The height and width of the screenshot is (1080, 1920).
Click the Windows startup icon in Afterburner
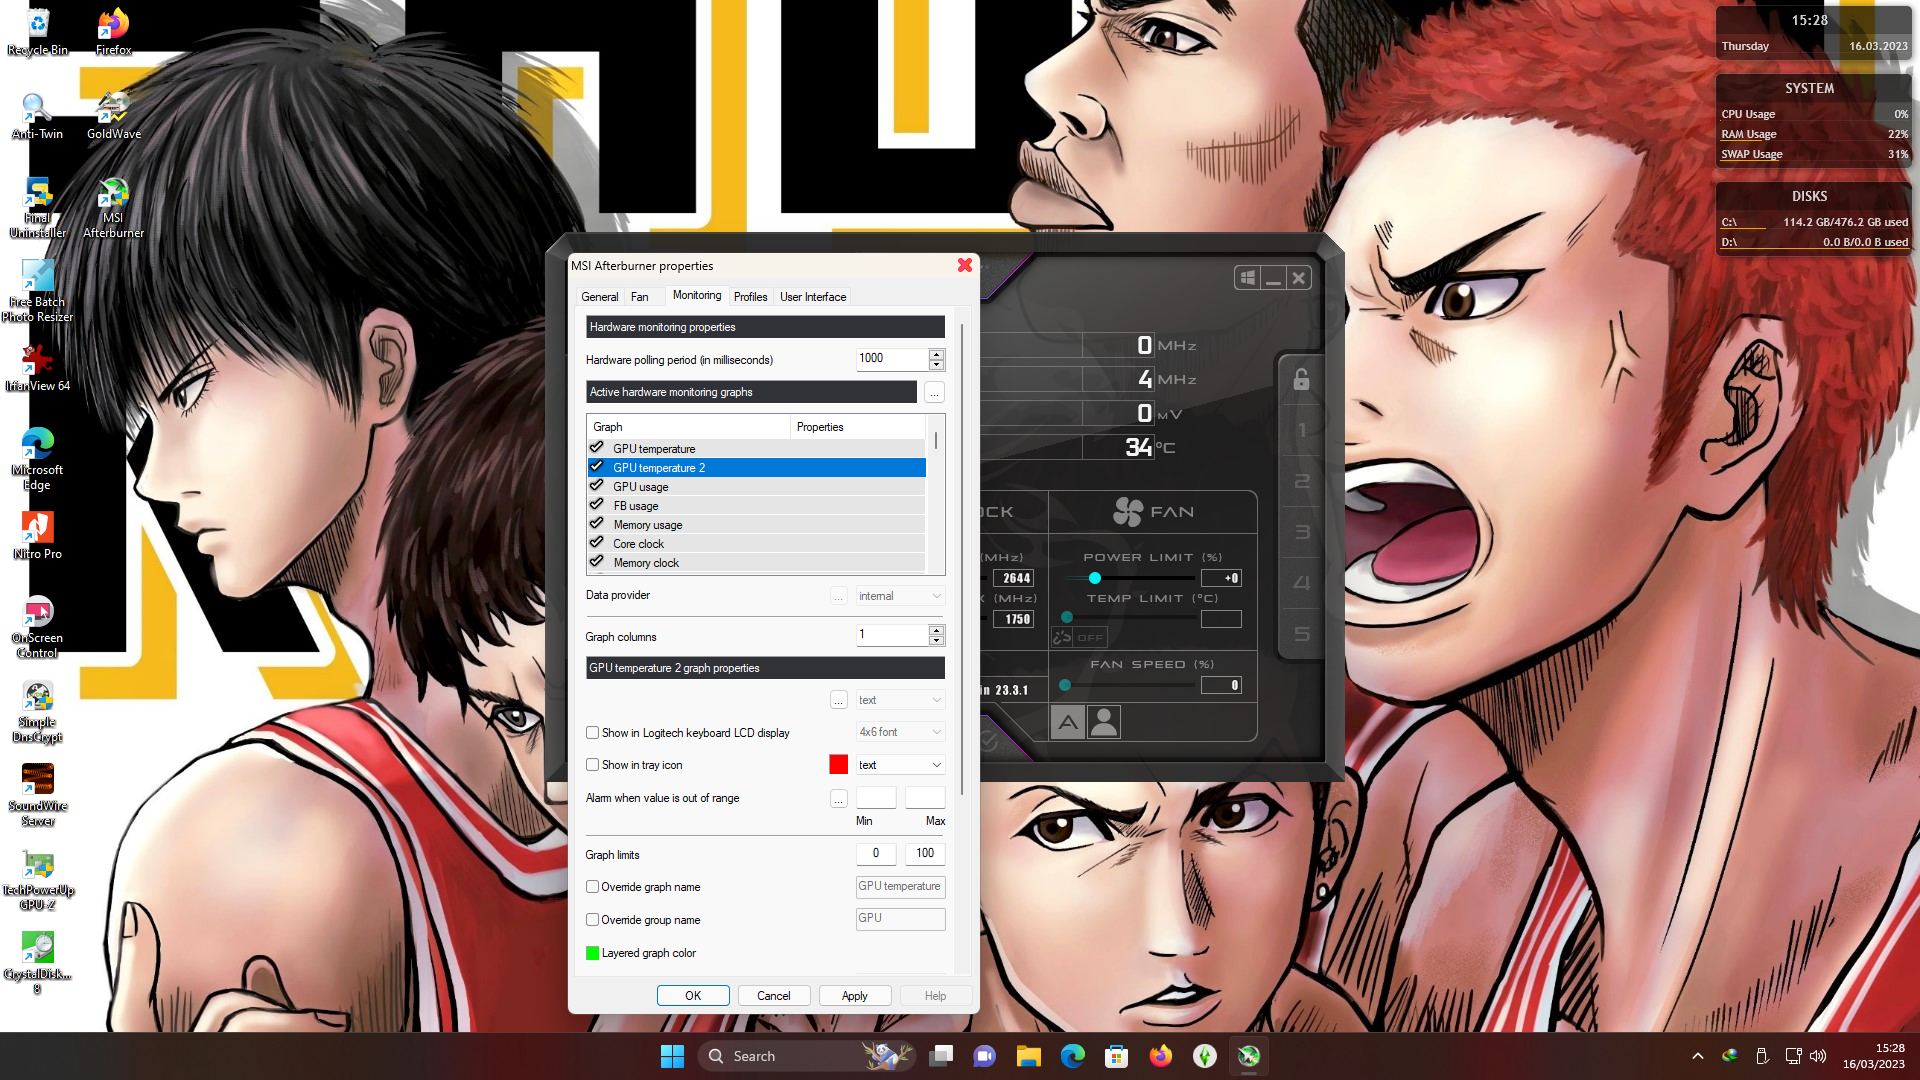(x=1247, y=278)
